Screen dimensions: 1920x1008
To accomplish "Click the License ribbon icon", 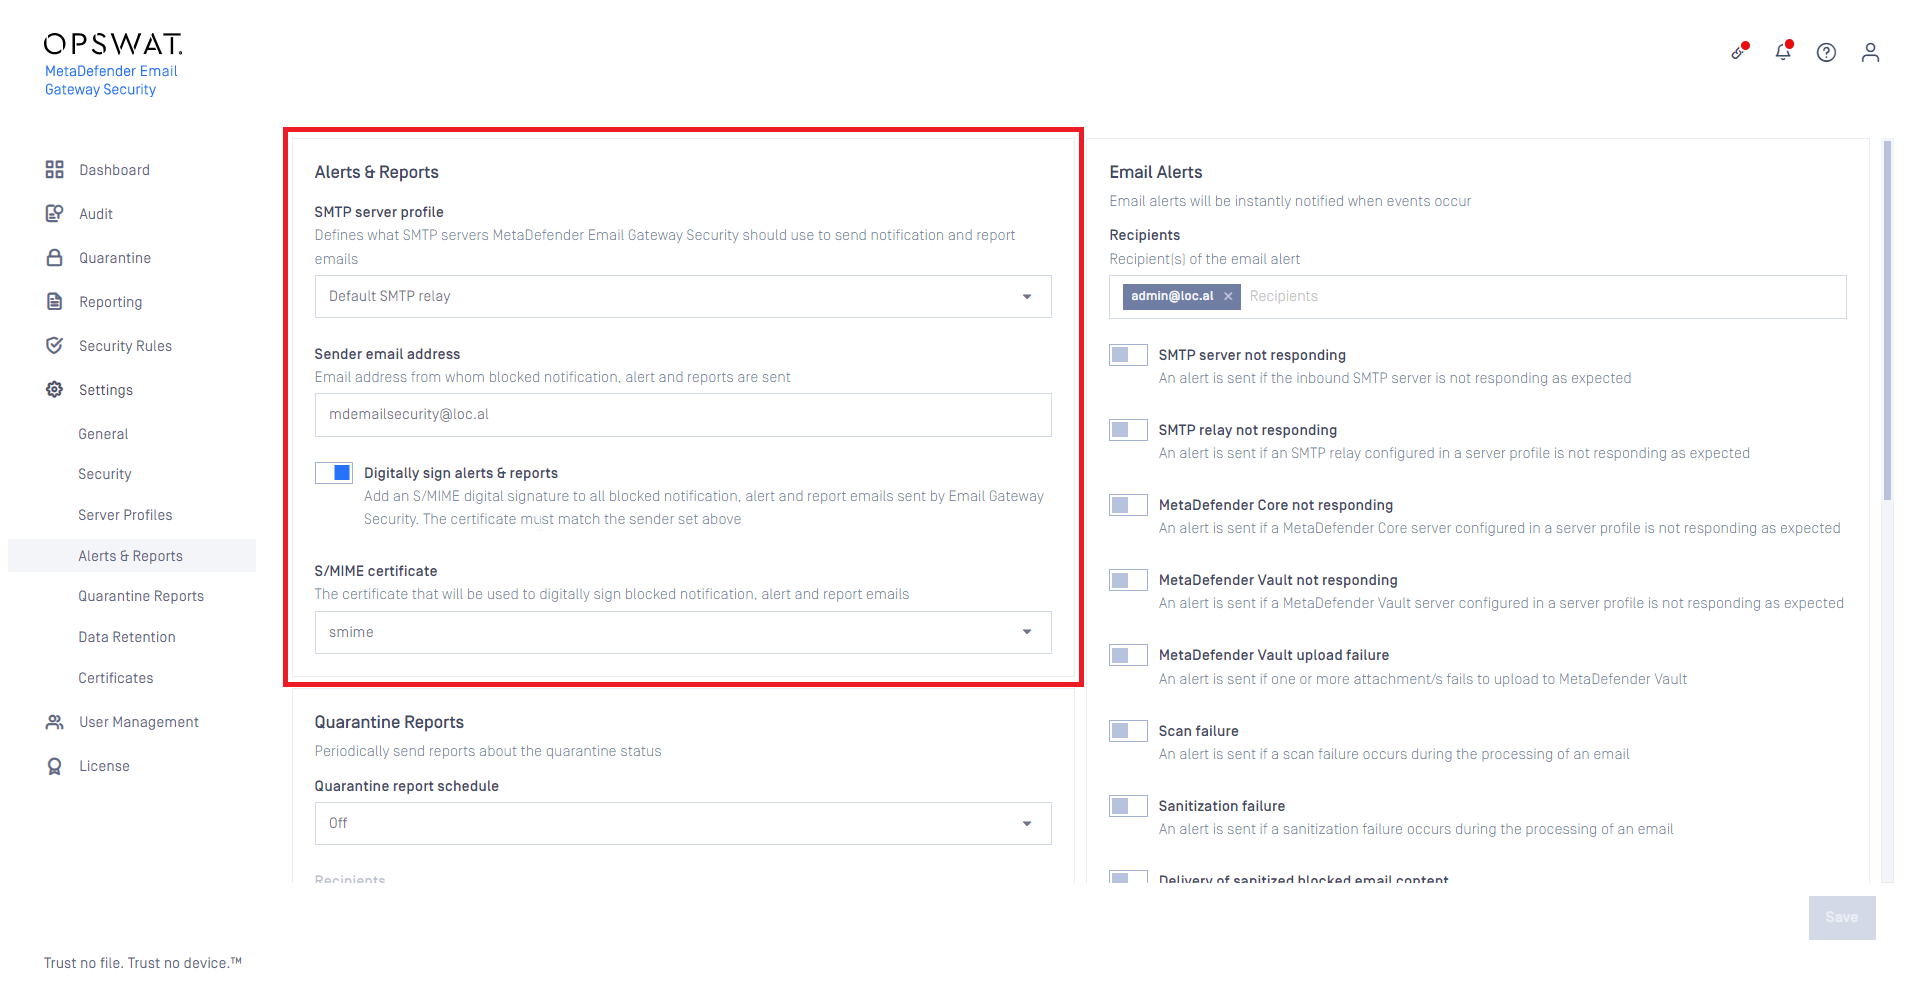I will pos(54,766).
